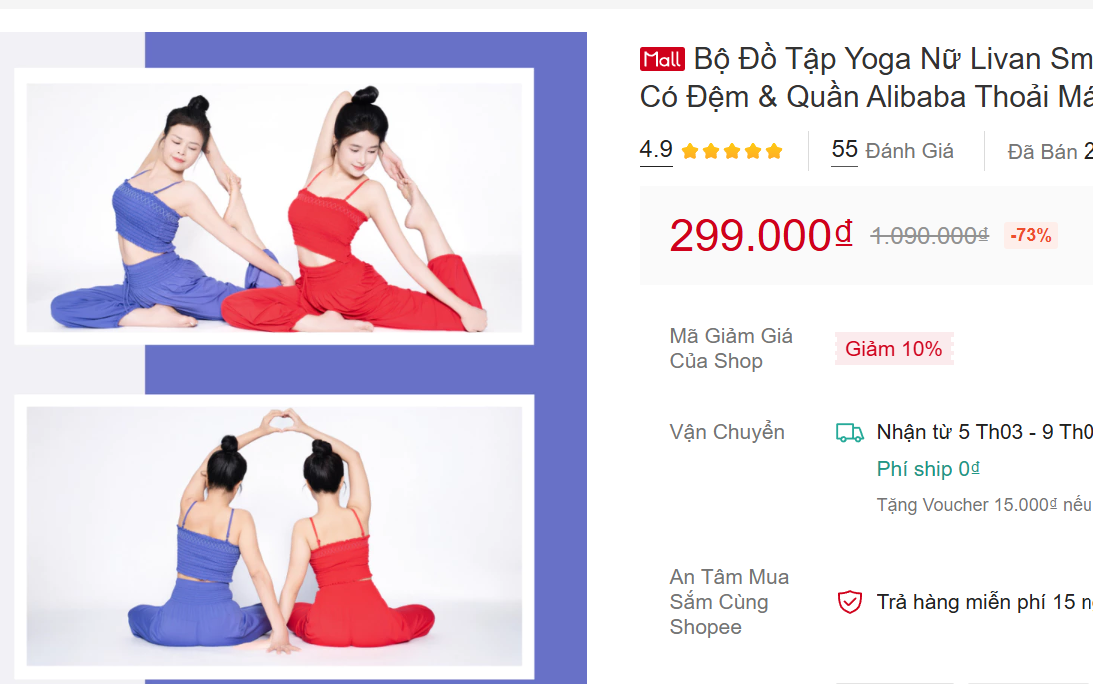
Task: Click the Tặng Voucher 15.000₫ note
Action: [984, 505]
